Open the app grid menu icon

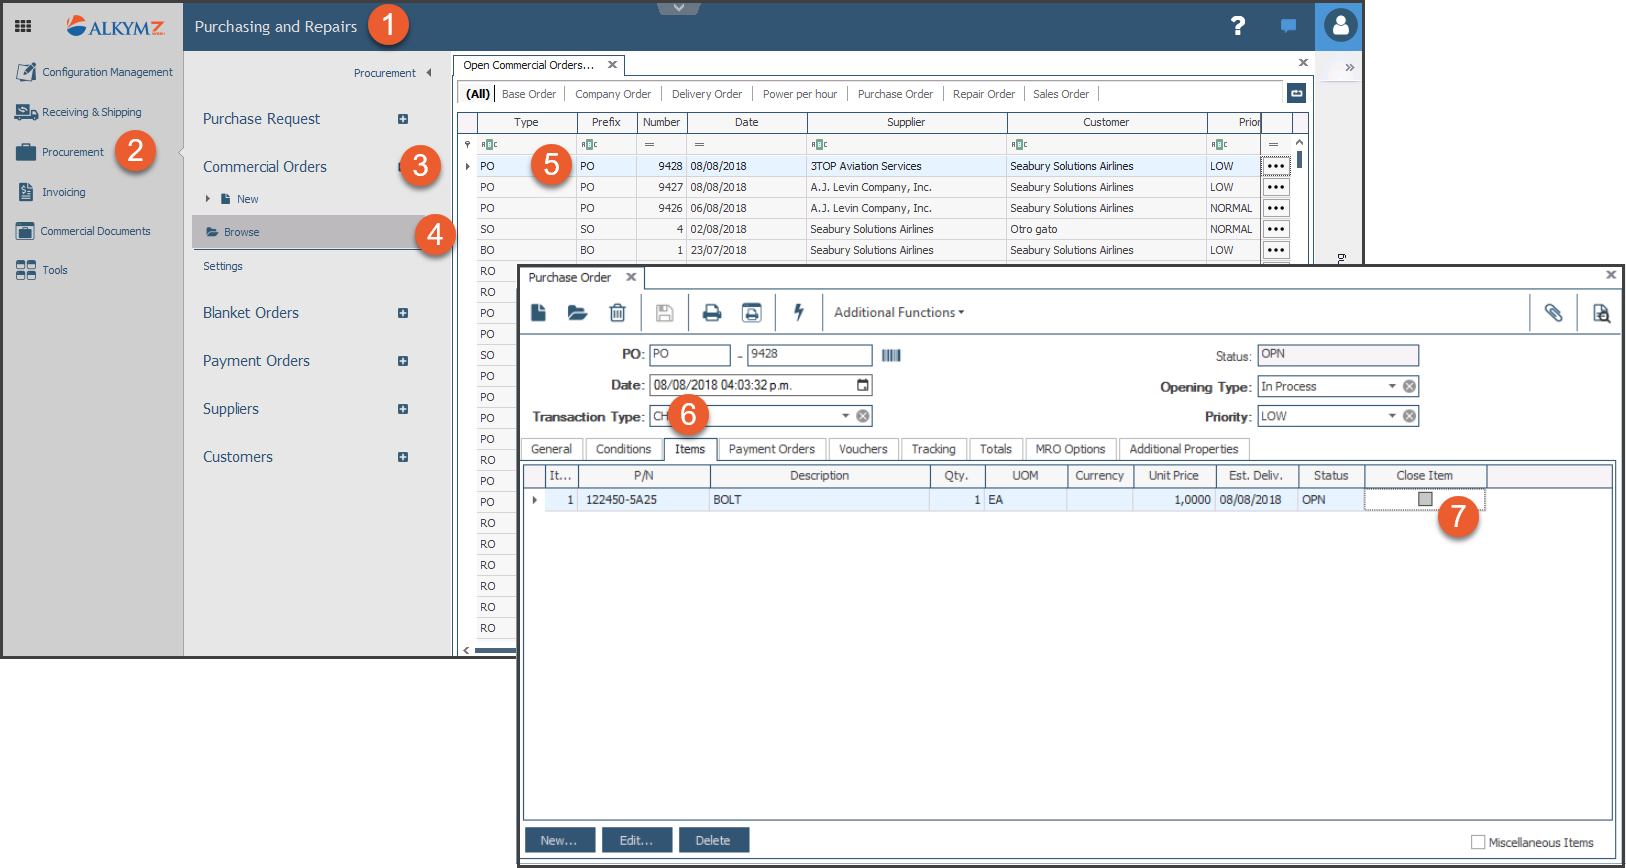[x=23, y=26]
